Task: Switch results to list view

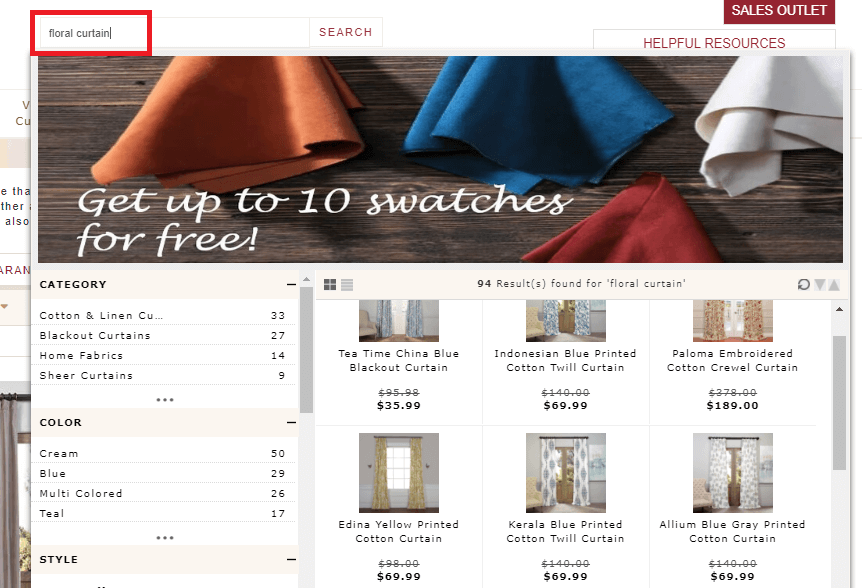Action: [x=346, y=285]
